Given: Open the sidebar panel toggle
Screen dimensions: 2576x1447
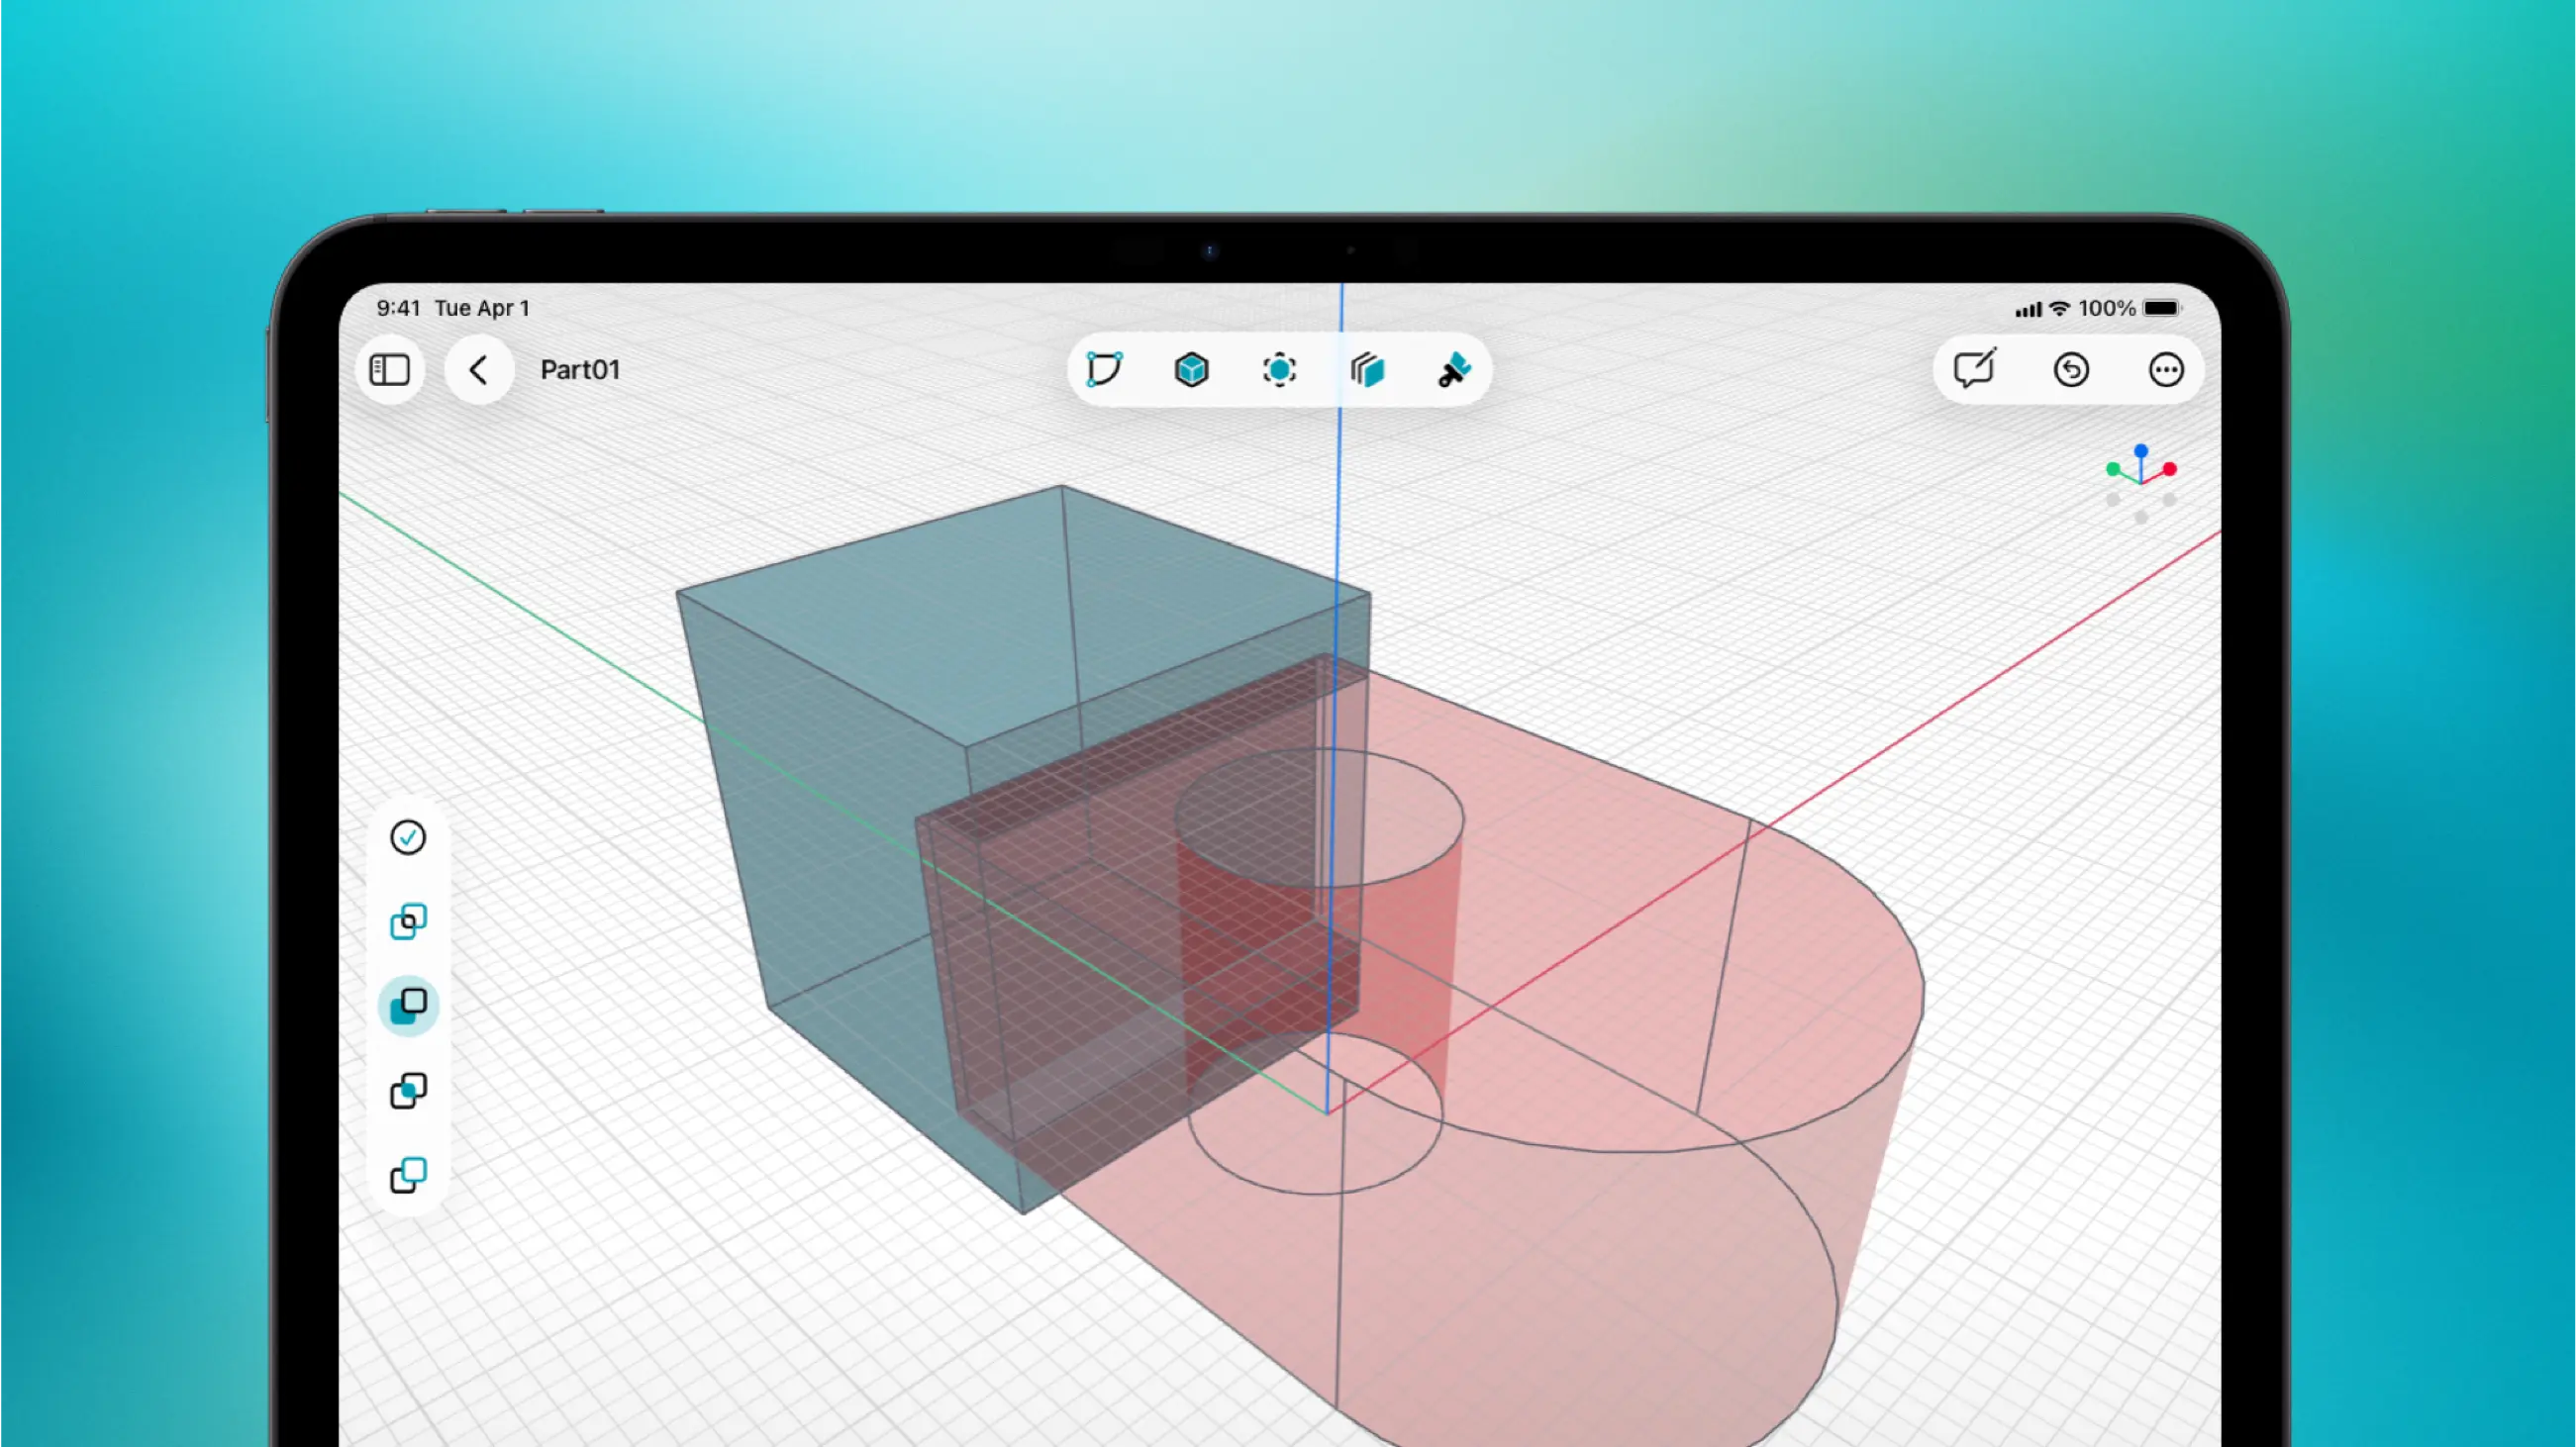Looking at the screenshot, I should [x=390, y=370].
